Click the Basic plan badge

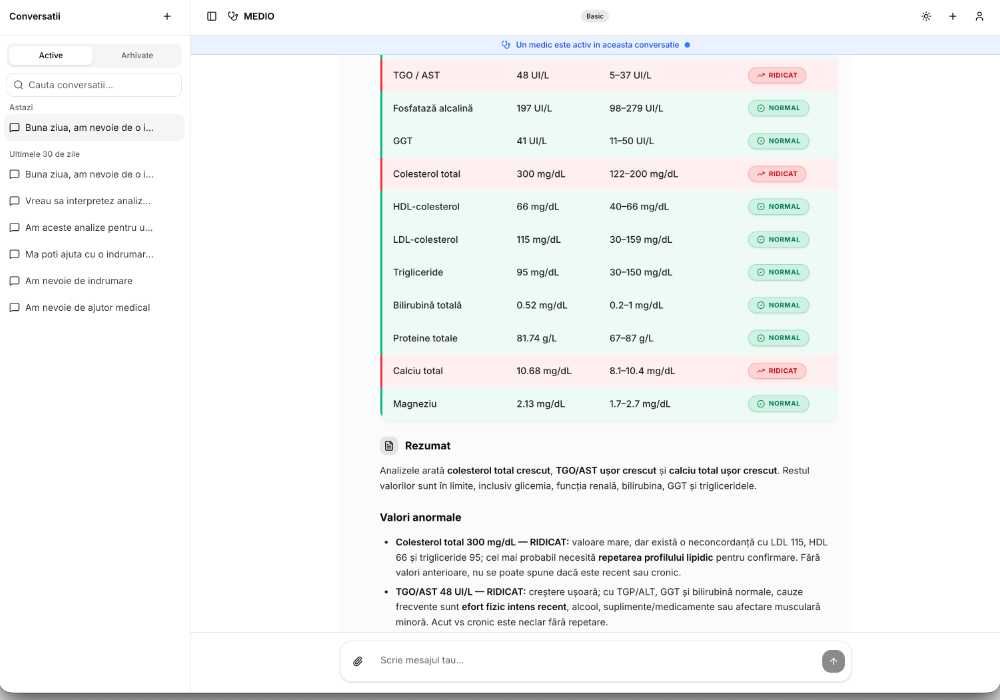[x=594, y=17]
